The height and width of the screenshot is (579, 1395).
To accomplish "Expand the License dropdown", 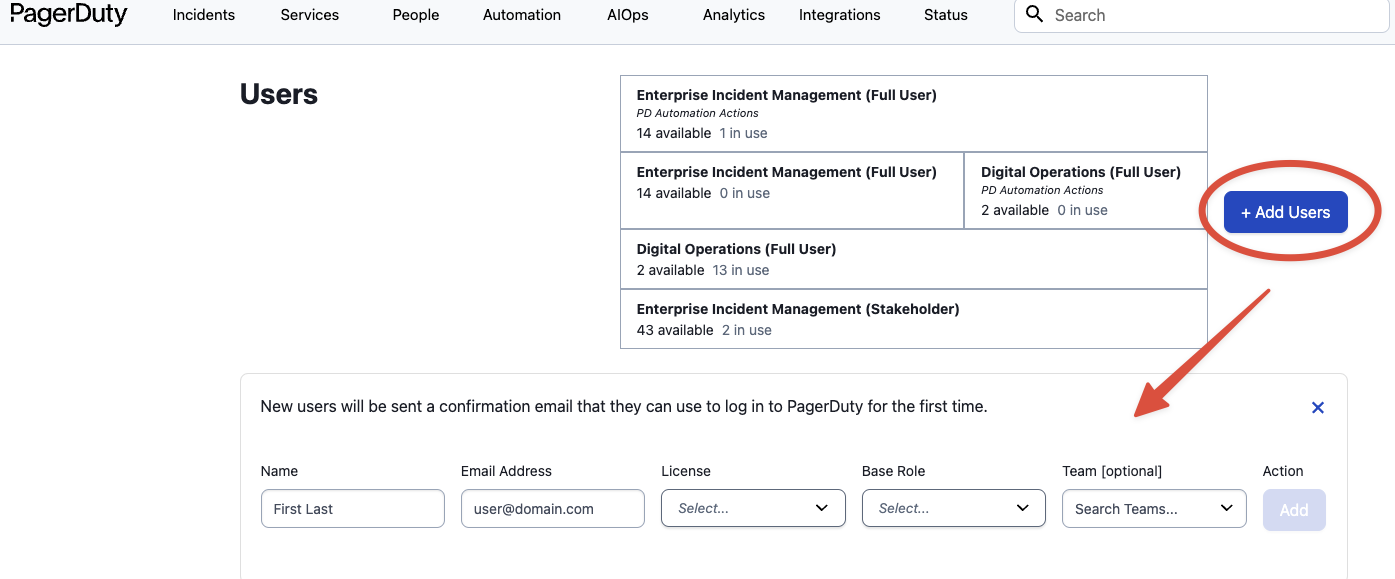I will [x=753, y=508].
